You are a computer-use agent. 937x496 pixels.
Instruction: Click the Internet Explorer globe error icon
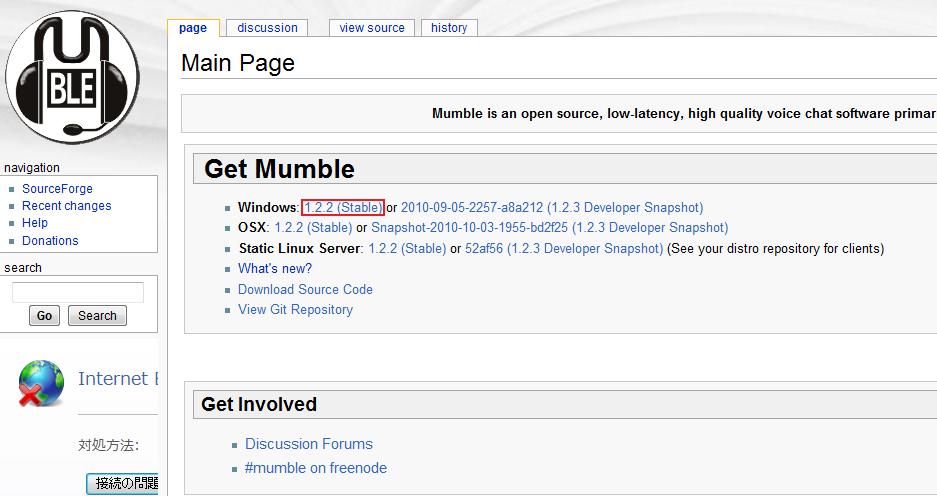point(41,384)
